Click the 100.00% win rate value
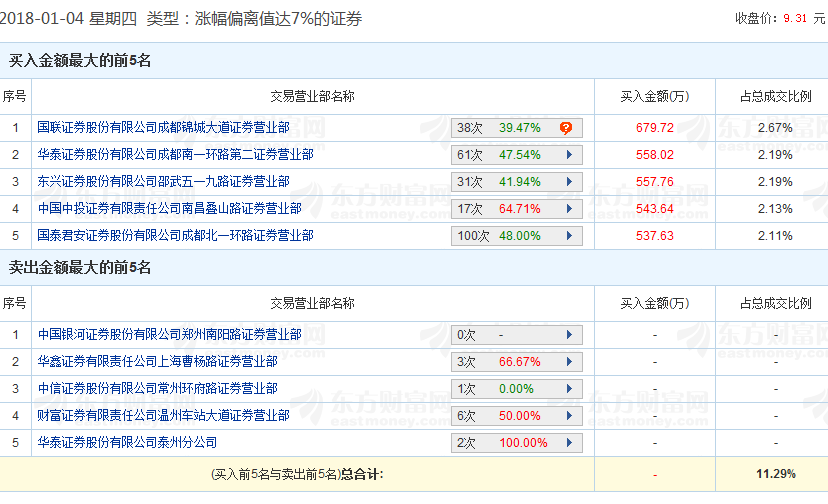Image resolution: width=828 pixels, height=504 pixels. click(x=523, y=443)
